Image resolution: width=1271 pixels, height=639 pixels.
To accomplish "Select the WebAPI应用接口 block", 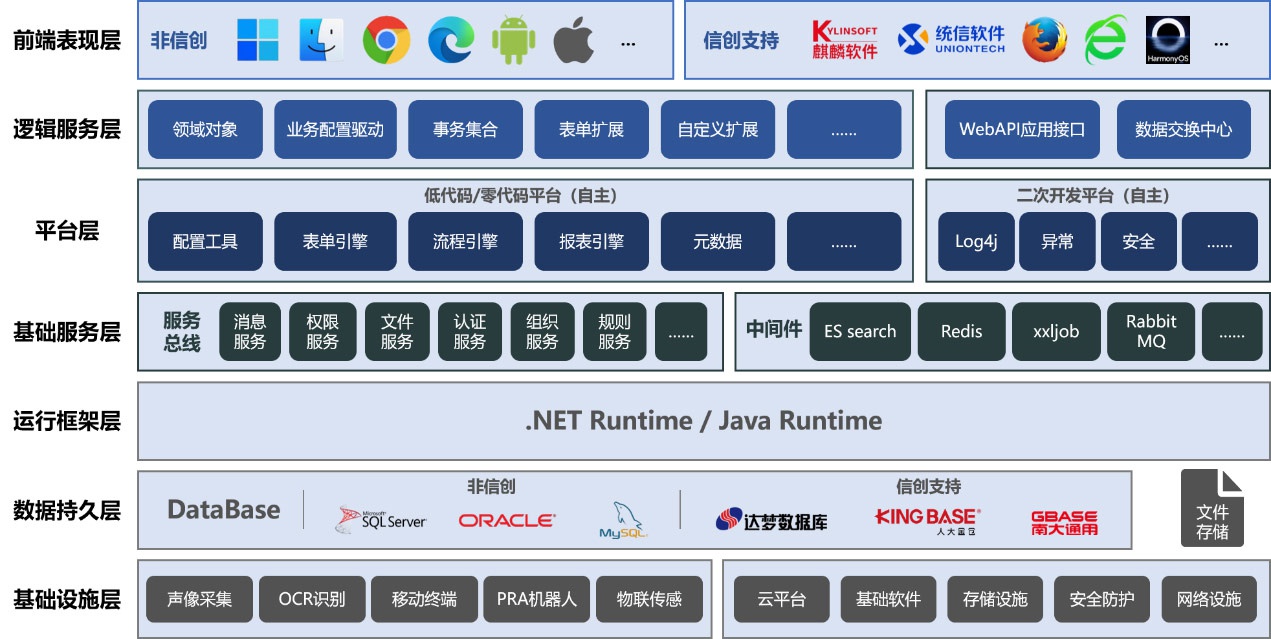I will coord(1021,130).
